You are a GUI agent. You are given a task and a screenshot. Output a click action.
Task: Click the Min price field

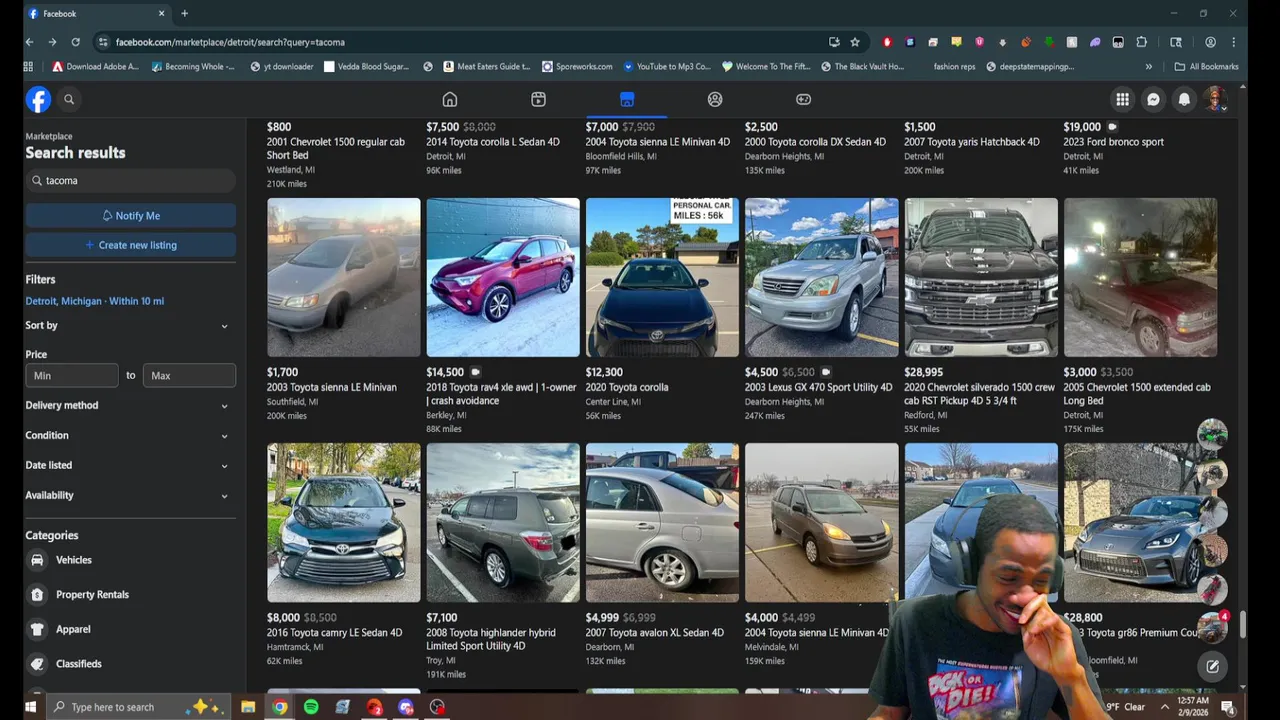tap(71, 375)
